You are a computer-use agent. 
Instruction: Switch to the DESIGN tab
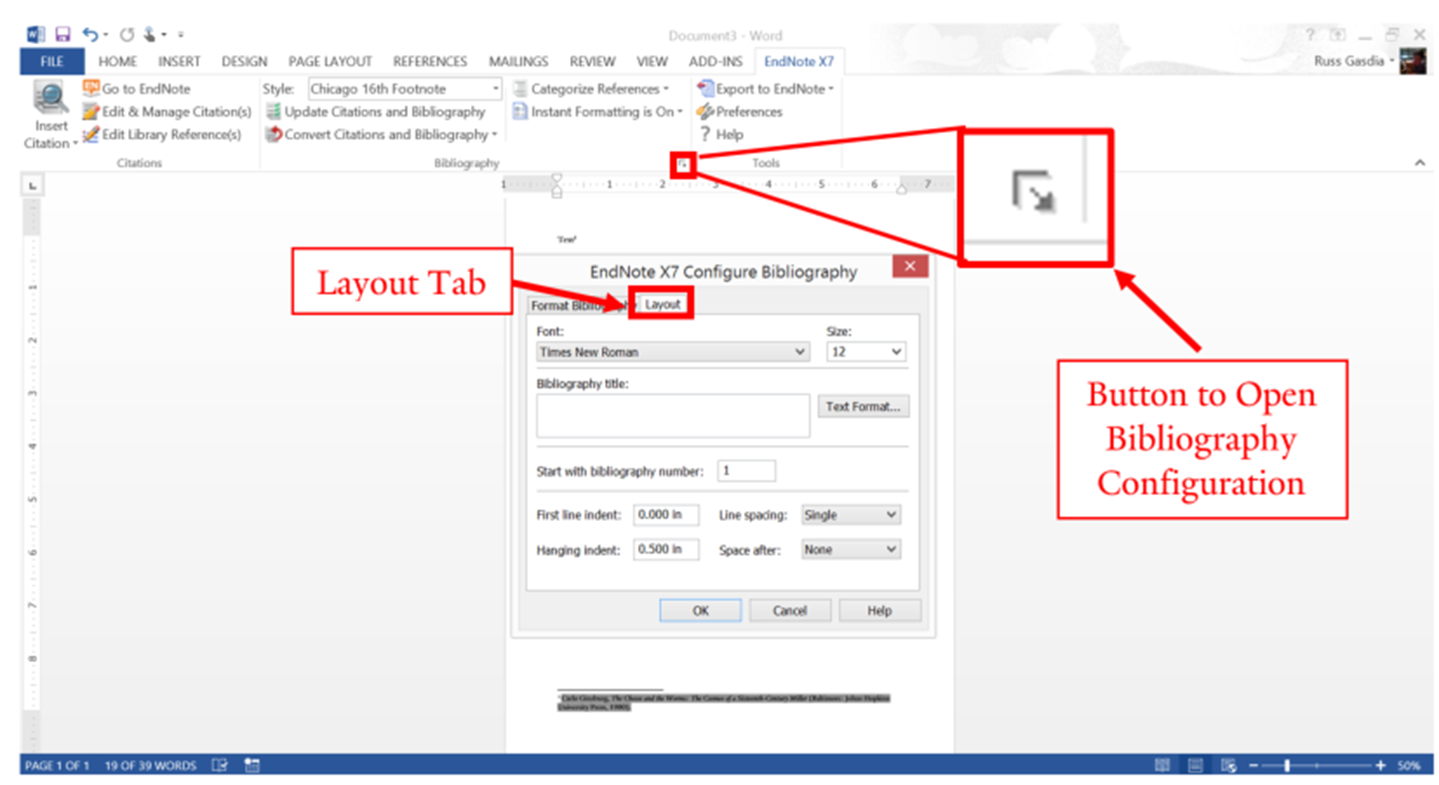[x=244, y=62]
